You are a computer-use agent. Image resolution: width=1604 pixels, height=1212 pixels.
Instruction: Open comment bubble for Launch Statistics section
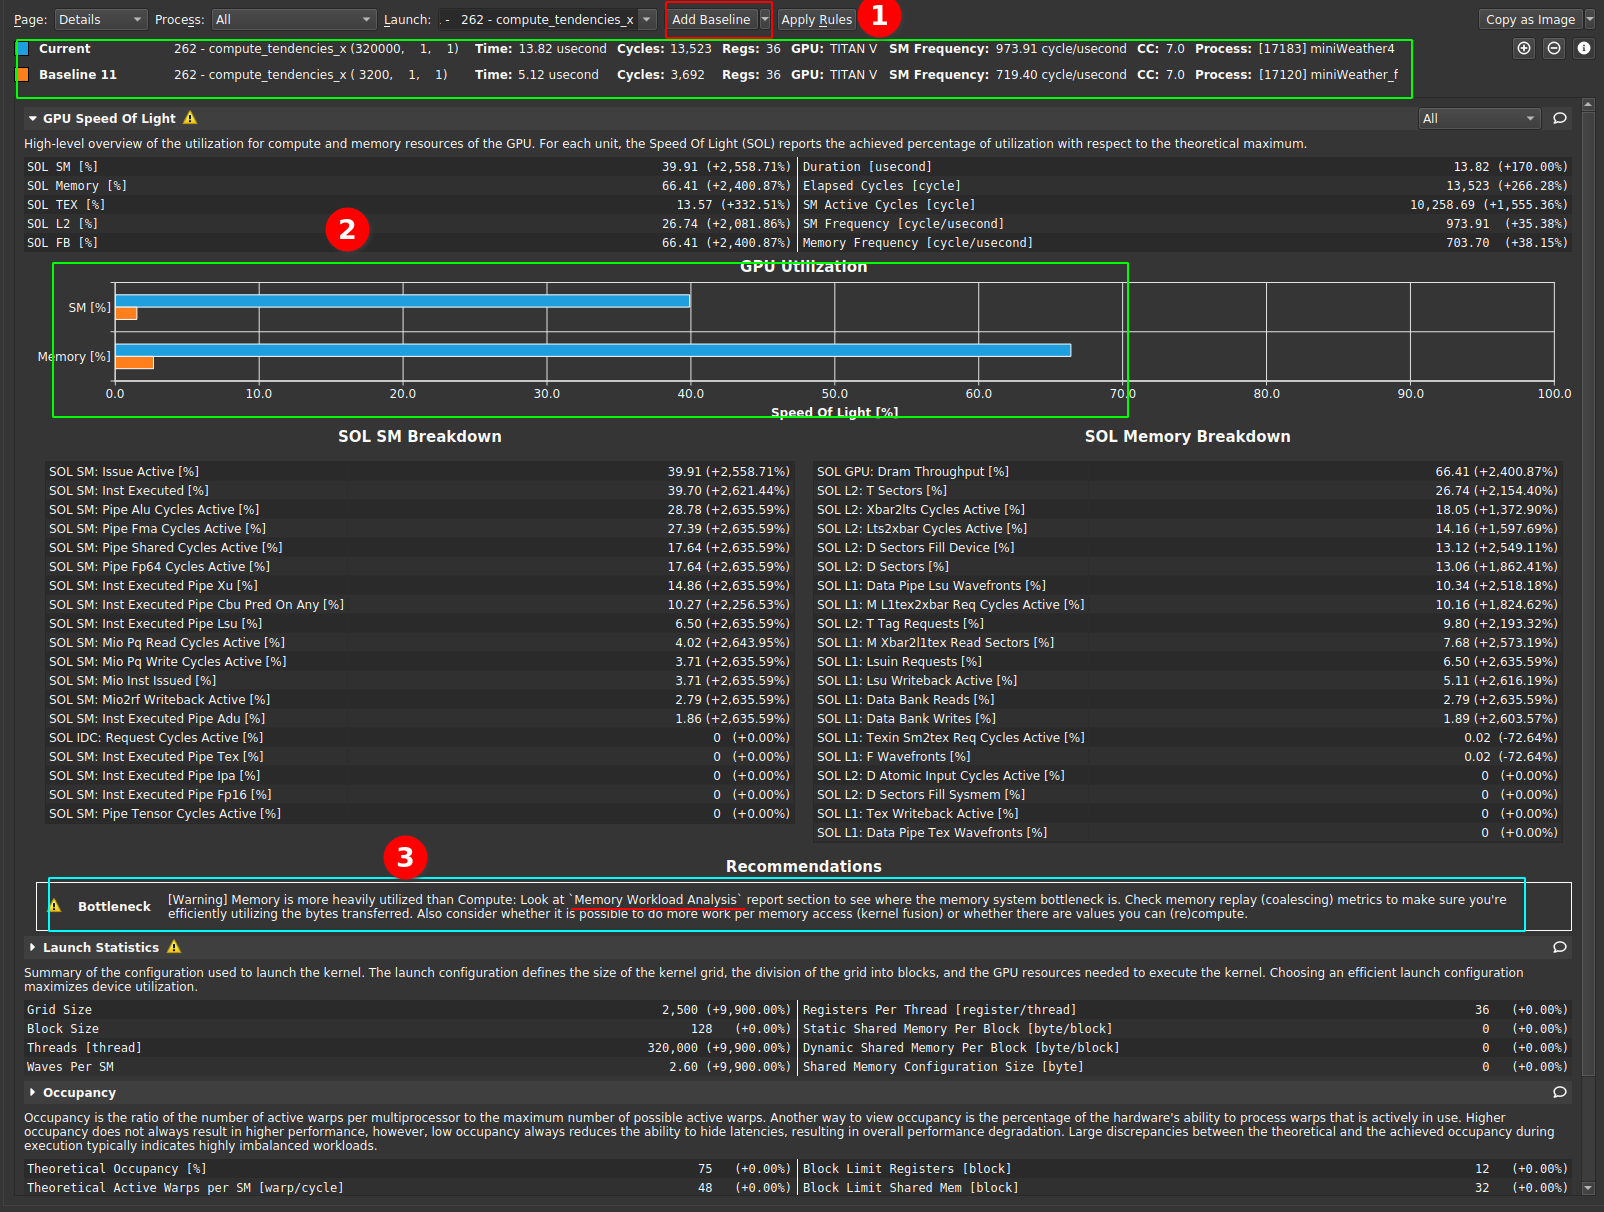click(1559, 947)
